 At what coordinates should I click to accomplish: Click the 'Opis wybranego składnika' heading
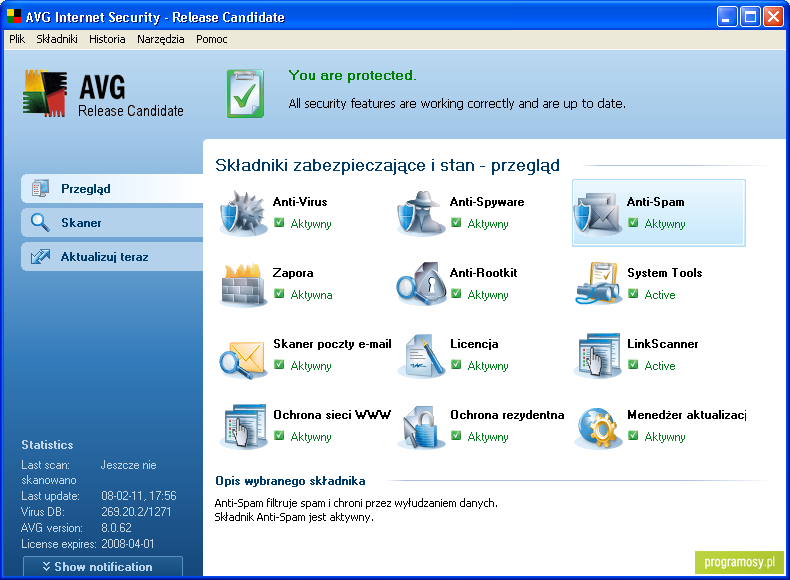pos(290,481)
